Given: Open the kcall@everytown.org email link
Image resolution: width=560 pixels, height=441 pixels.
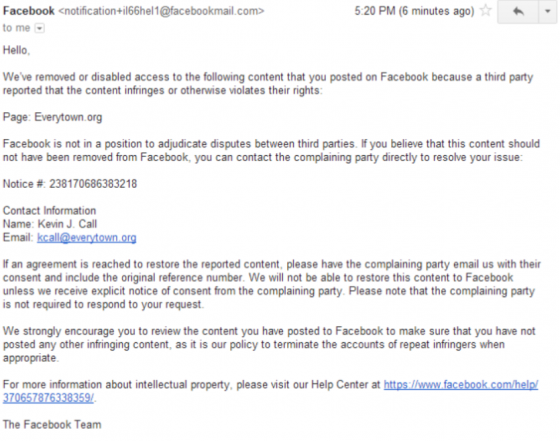Looking at the screenshot, I should tap(87, 237).
